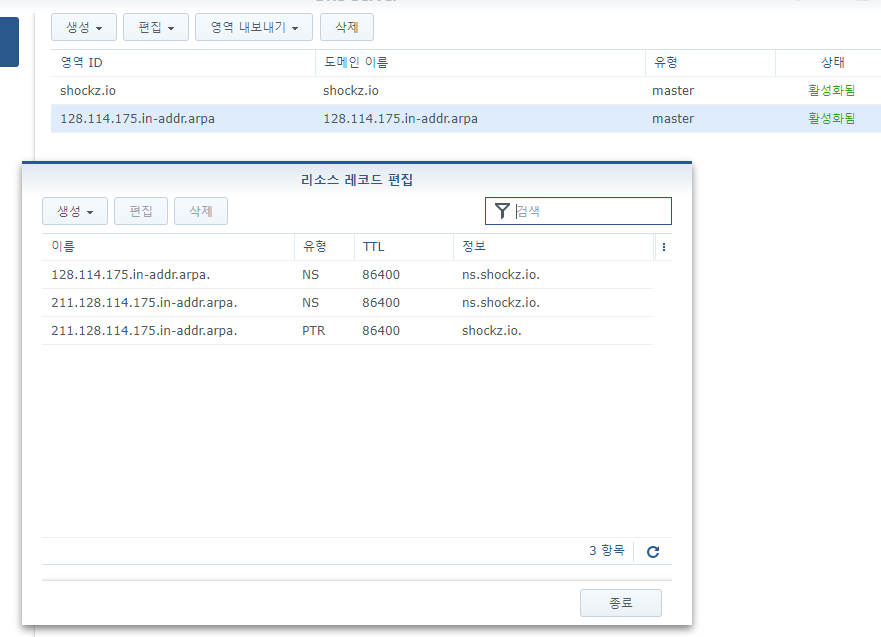Select the 128.114.175.in-addr.arpa zone row

[x=300, y=119]
